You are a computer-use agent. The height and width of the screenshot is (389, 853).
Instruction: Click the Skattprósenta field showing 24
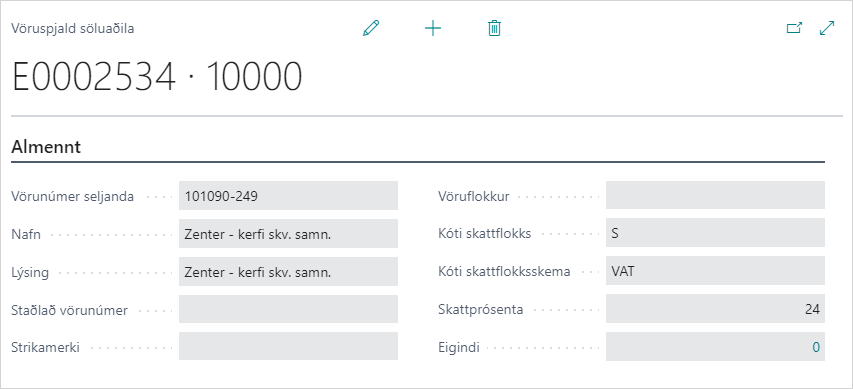(x=715, y=309)
